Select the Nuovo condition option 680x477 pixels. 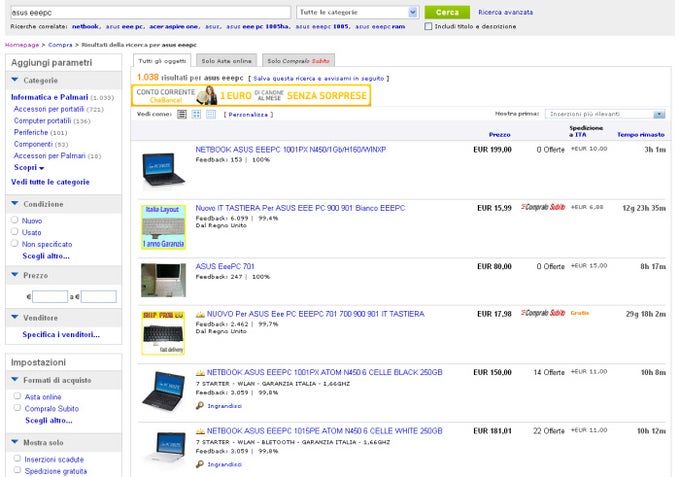(x=15, y=220)
